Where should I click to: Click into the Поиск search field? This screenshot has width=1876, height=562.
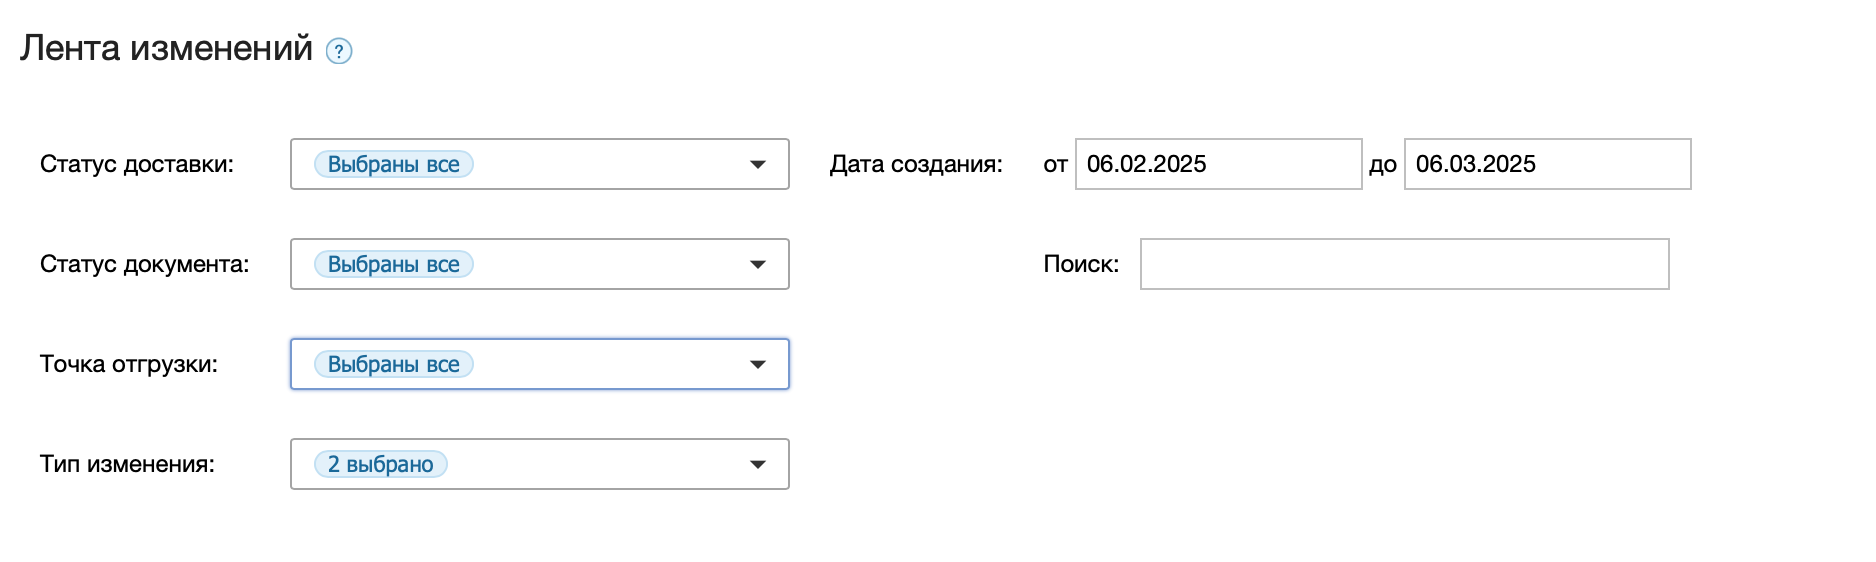(x=1404, y=264)
